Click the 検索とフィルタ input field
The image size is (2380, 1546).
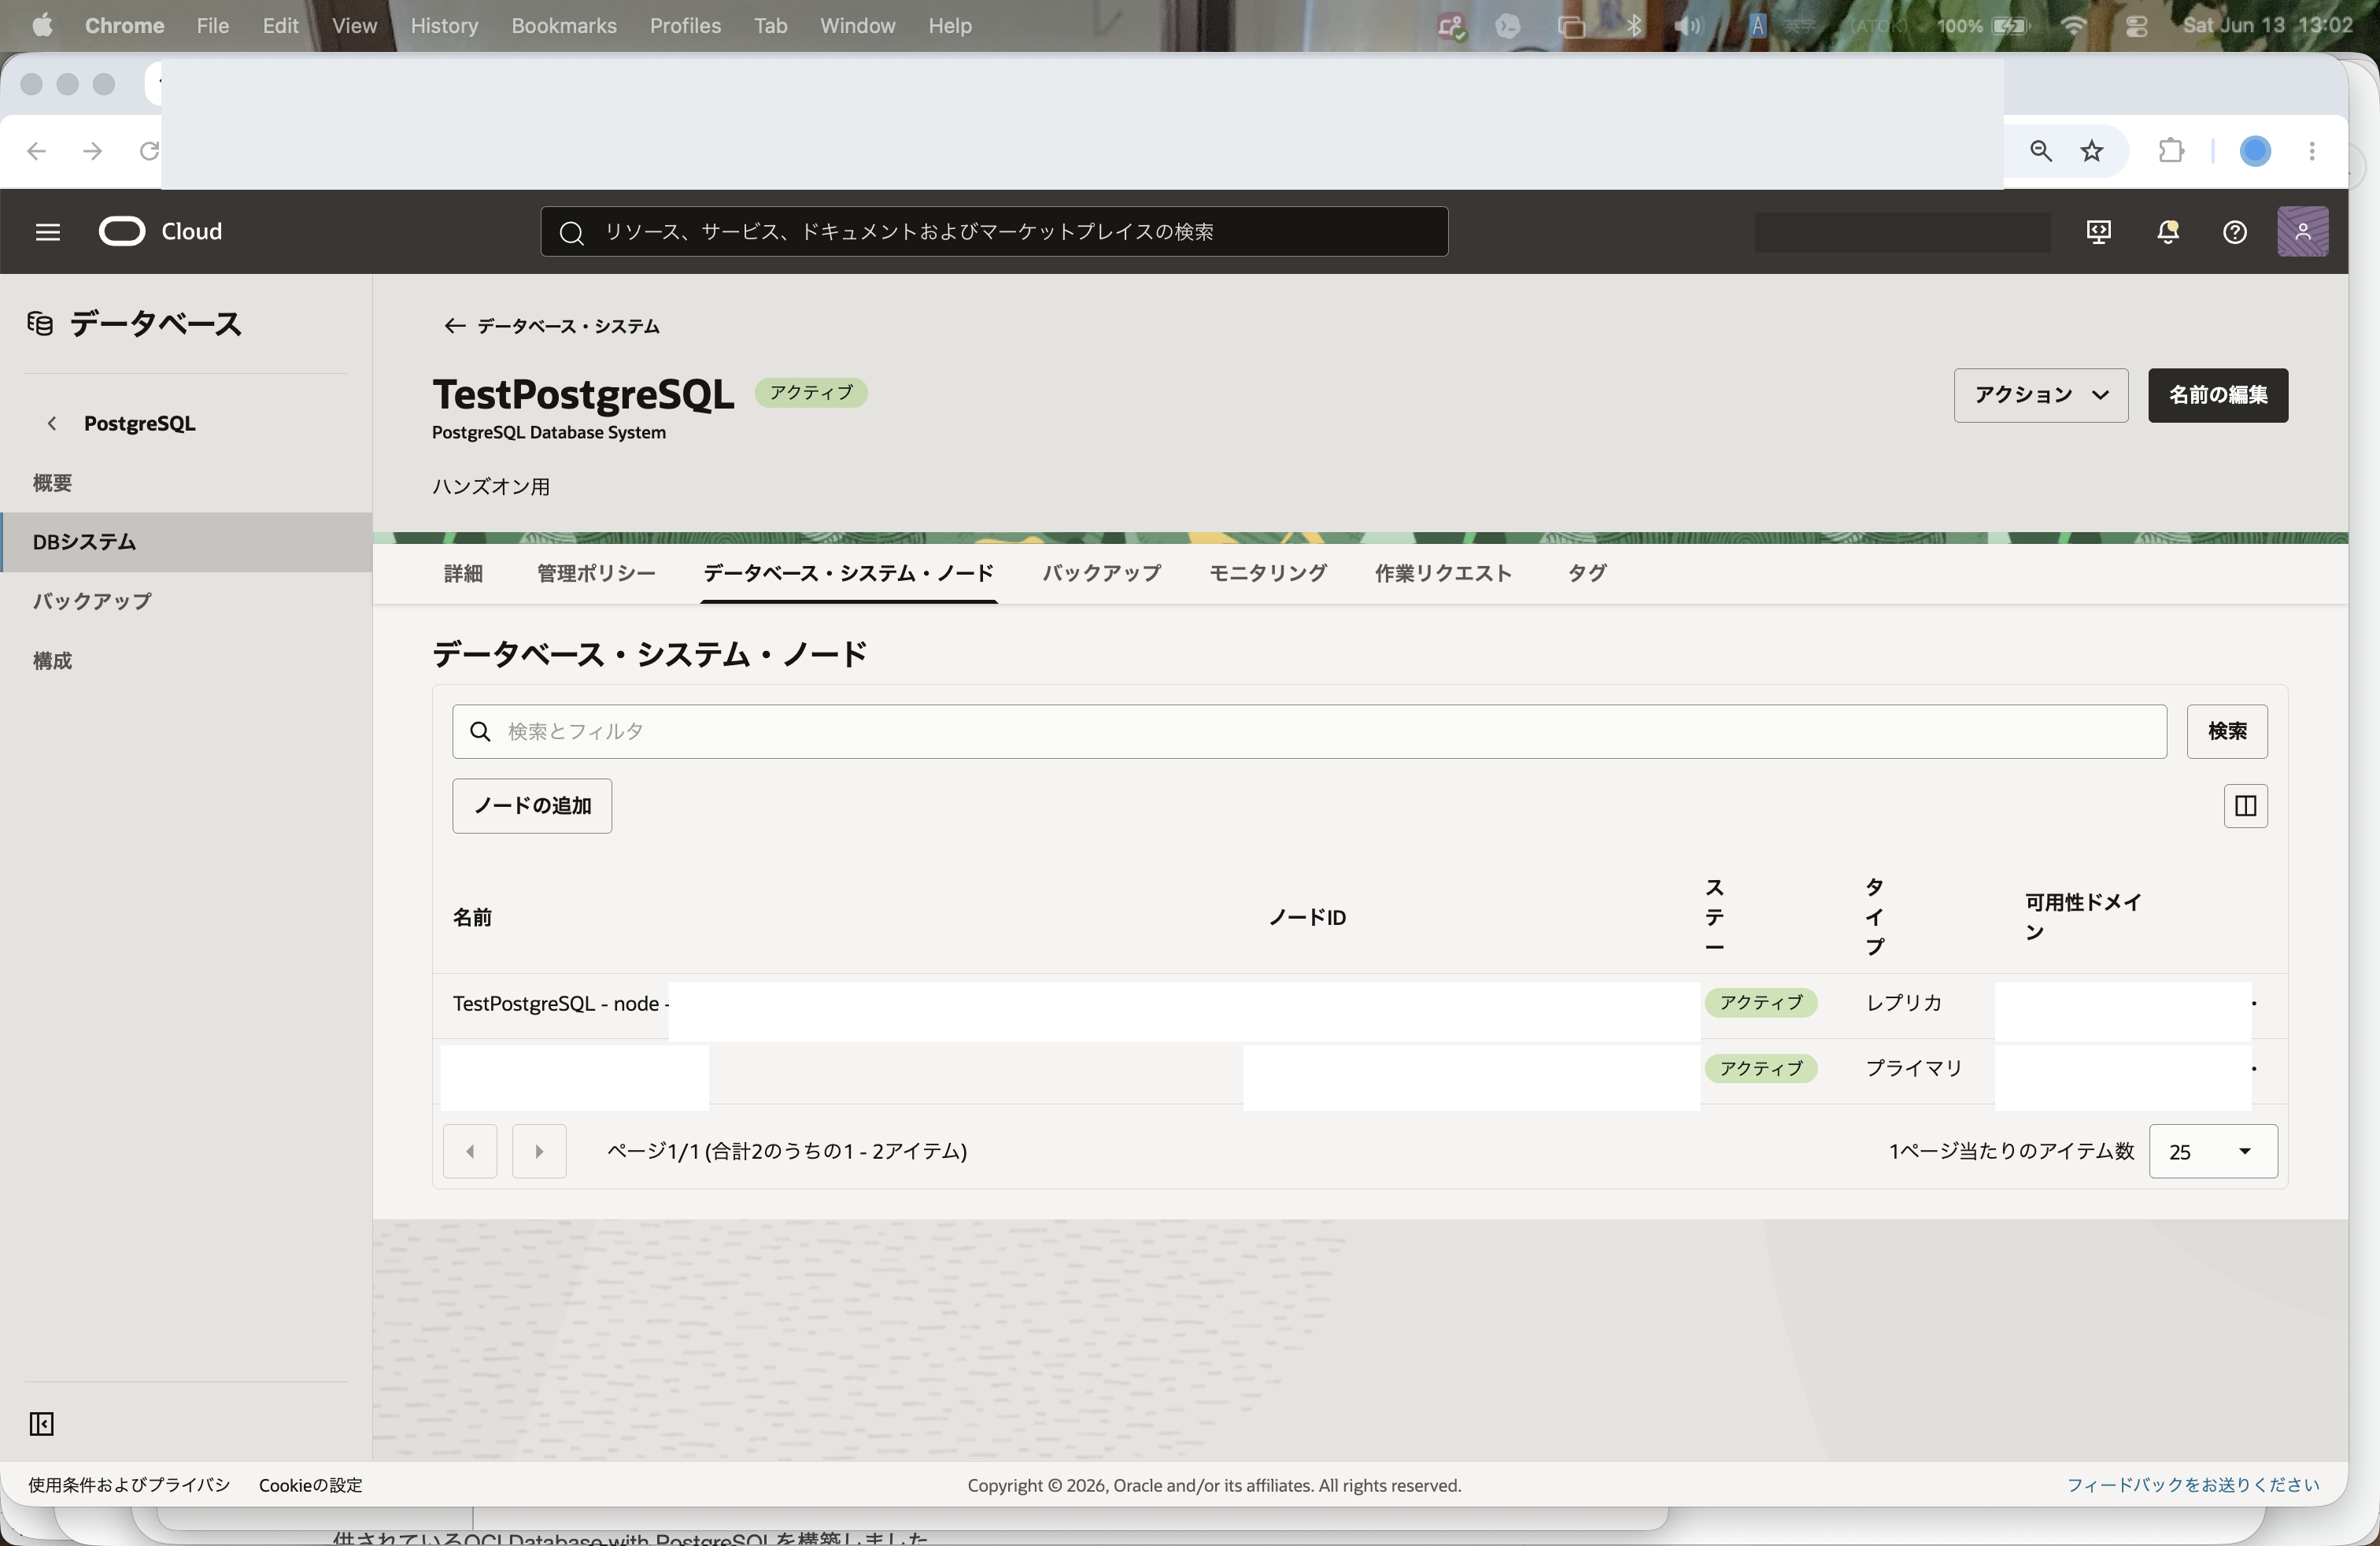click(1309, 731)
